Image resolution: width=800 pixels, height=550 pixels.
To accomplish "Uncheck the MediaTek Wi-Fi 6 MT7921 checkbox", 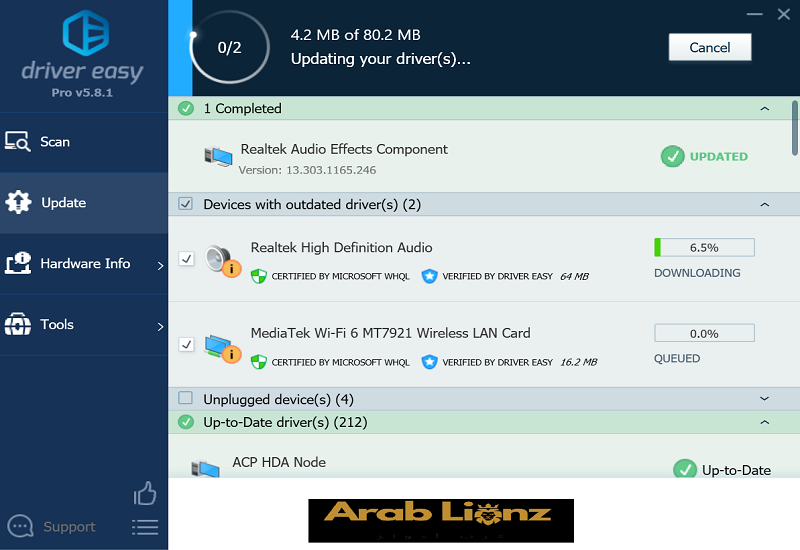I will [186, 344].
